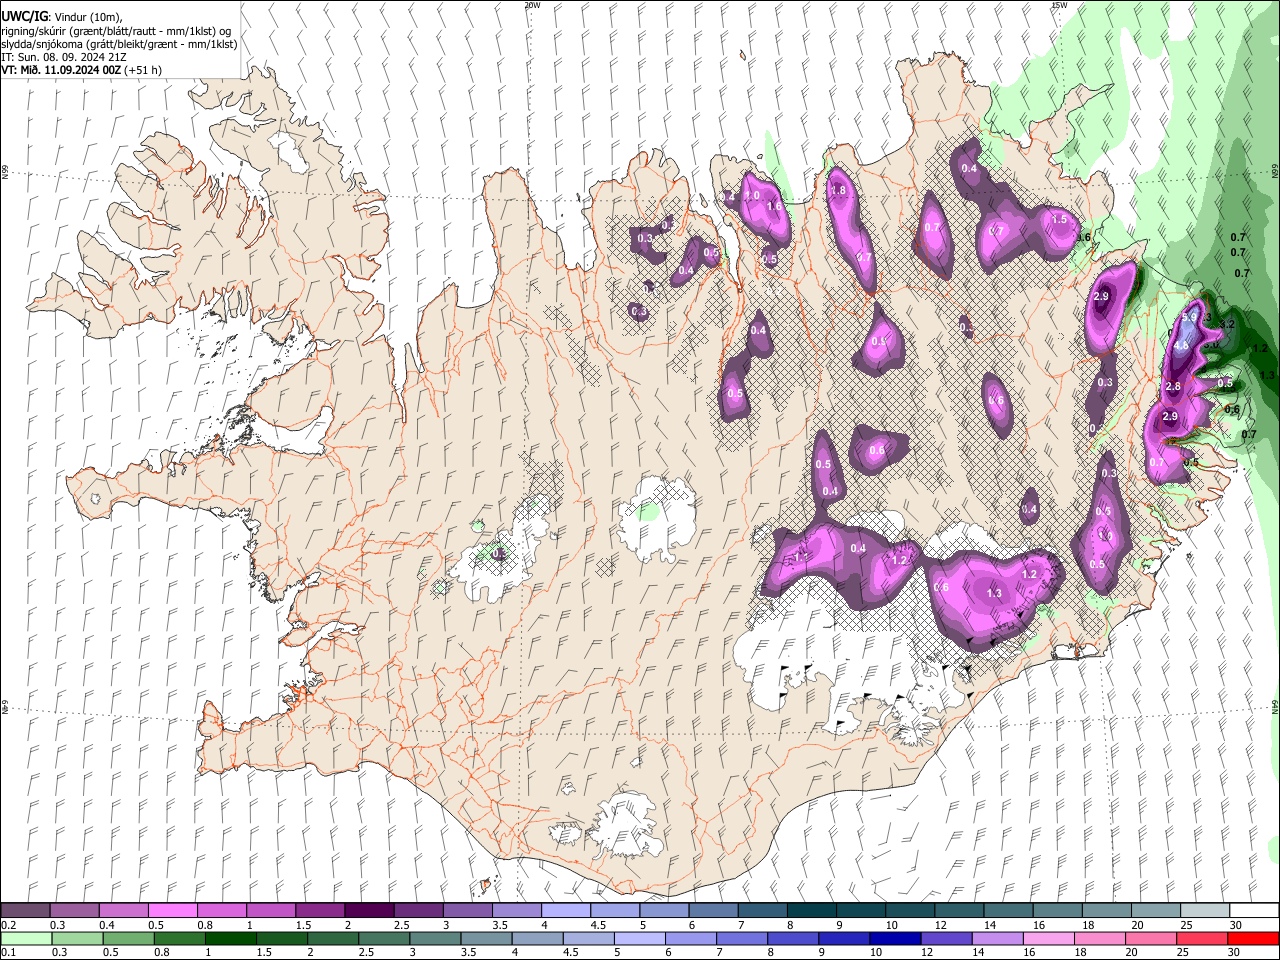
Task: Click the '1.3' snow value north of Vatnajökull
Action: coord(994,593)
